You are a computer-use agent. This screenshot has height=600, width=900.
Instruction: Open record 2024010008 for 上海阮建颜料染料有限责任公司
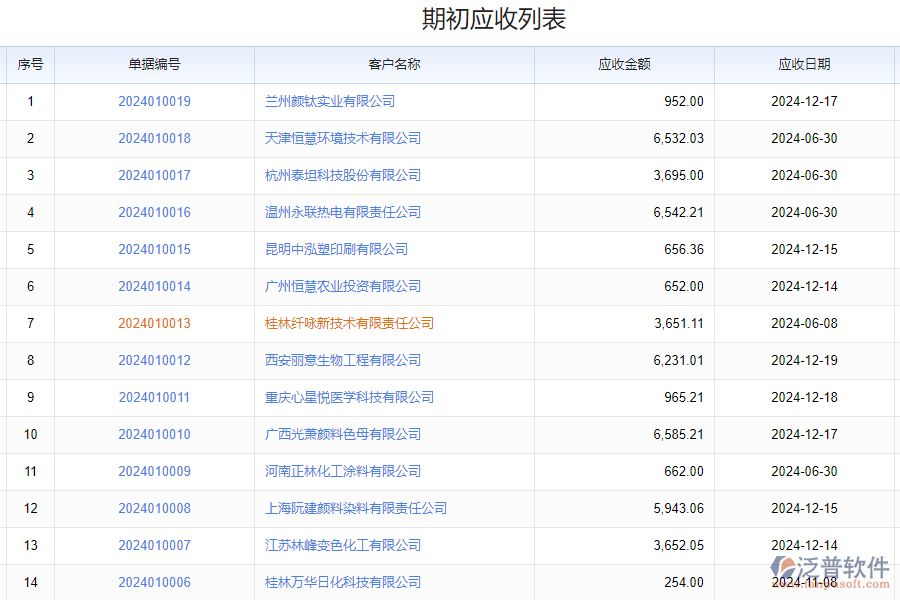153,508
